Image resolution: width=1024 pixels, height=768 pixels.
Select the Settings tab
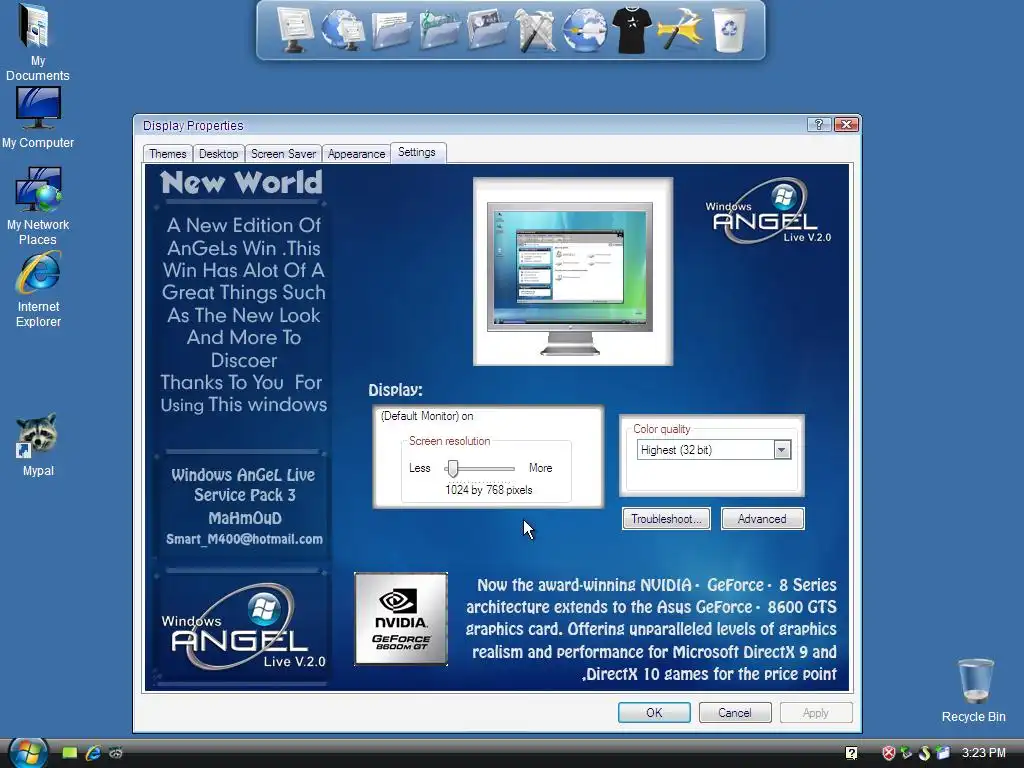pyautogui.click(x=417, y=152)
